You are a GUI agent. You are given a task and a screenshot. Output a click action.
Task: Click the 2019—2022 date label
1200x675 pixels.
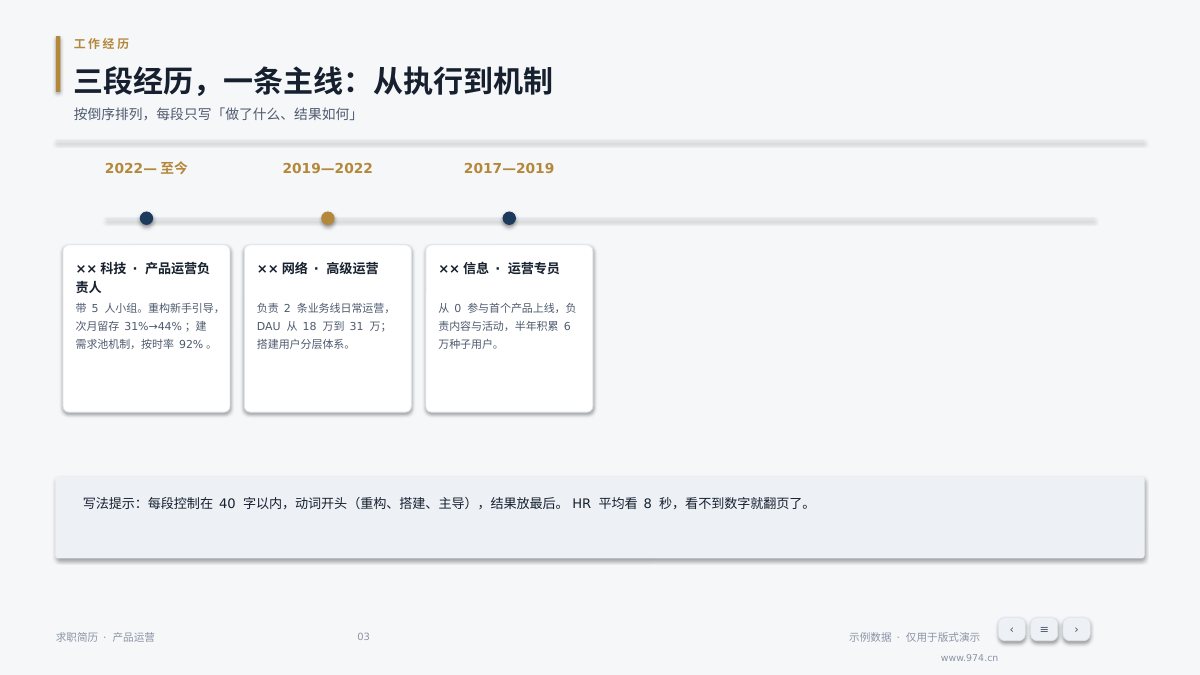click(x=327, y=168)
